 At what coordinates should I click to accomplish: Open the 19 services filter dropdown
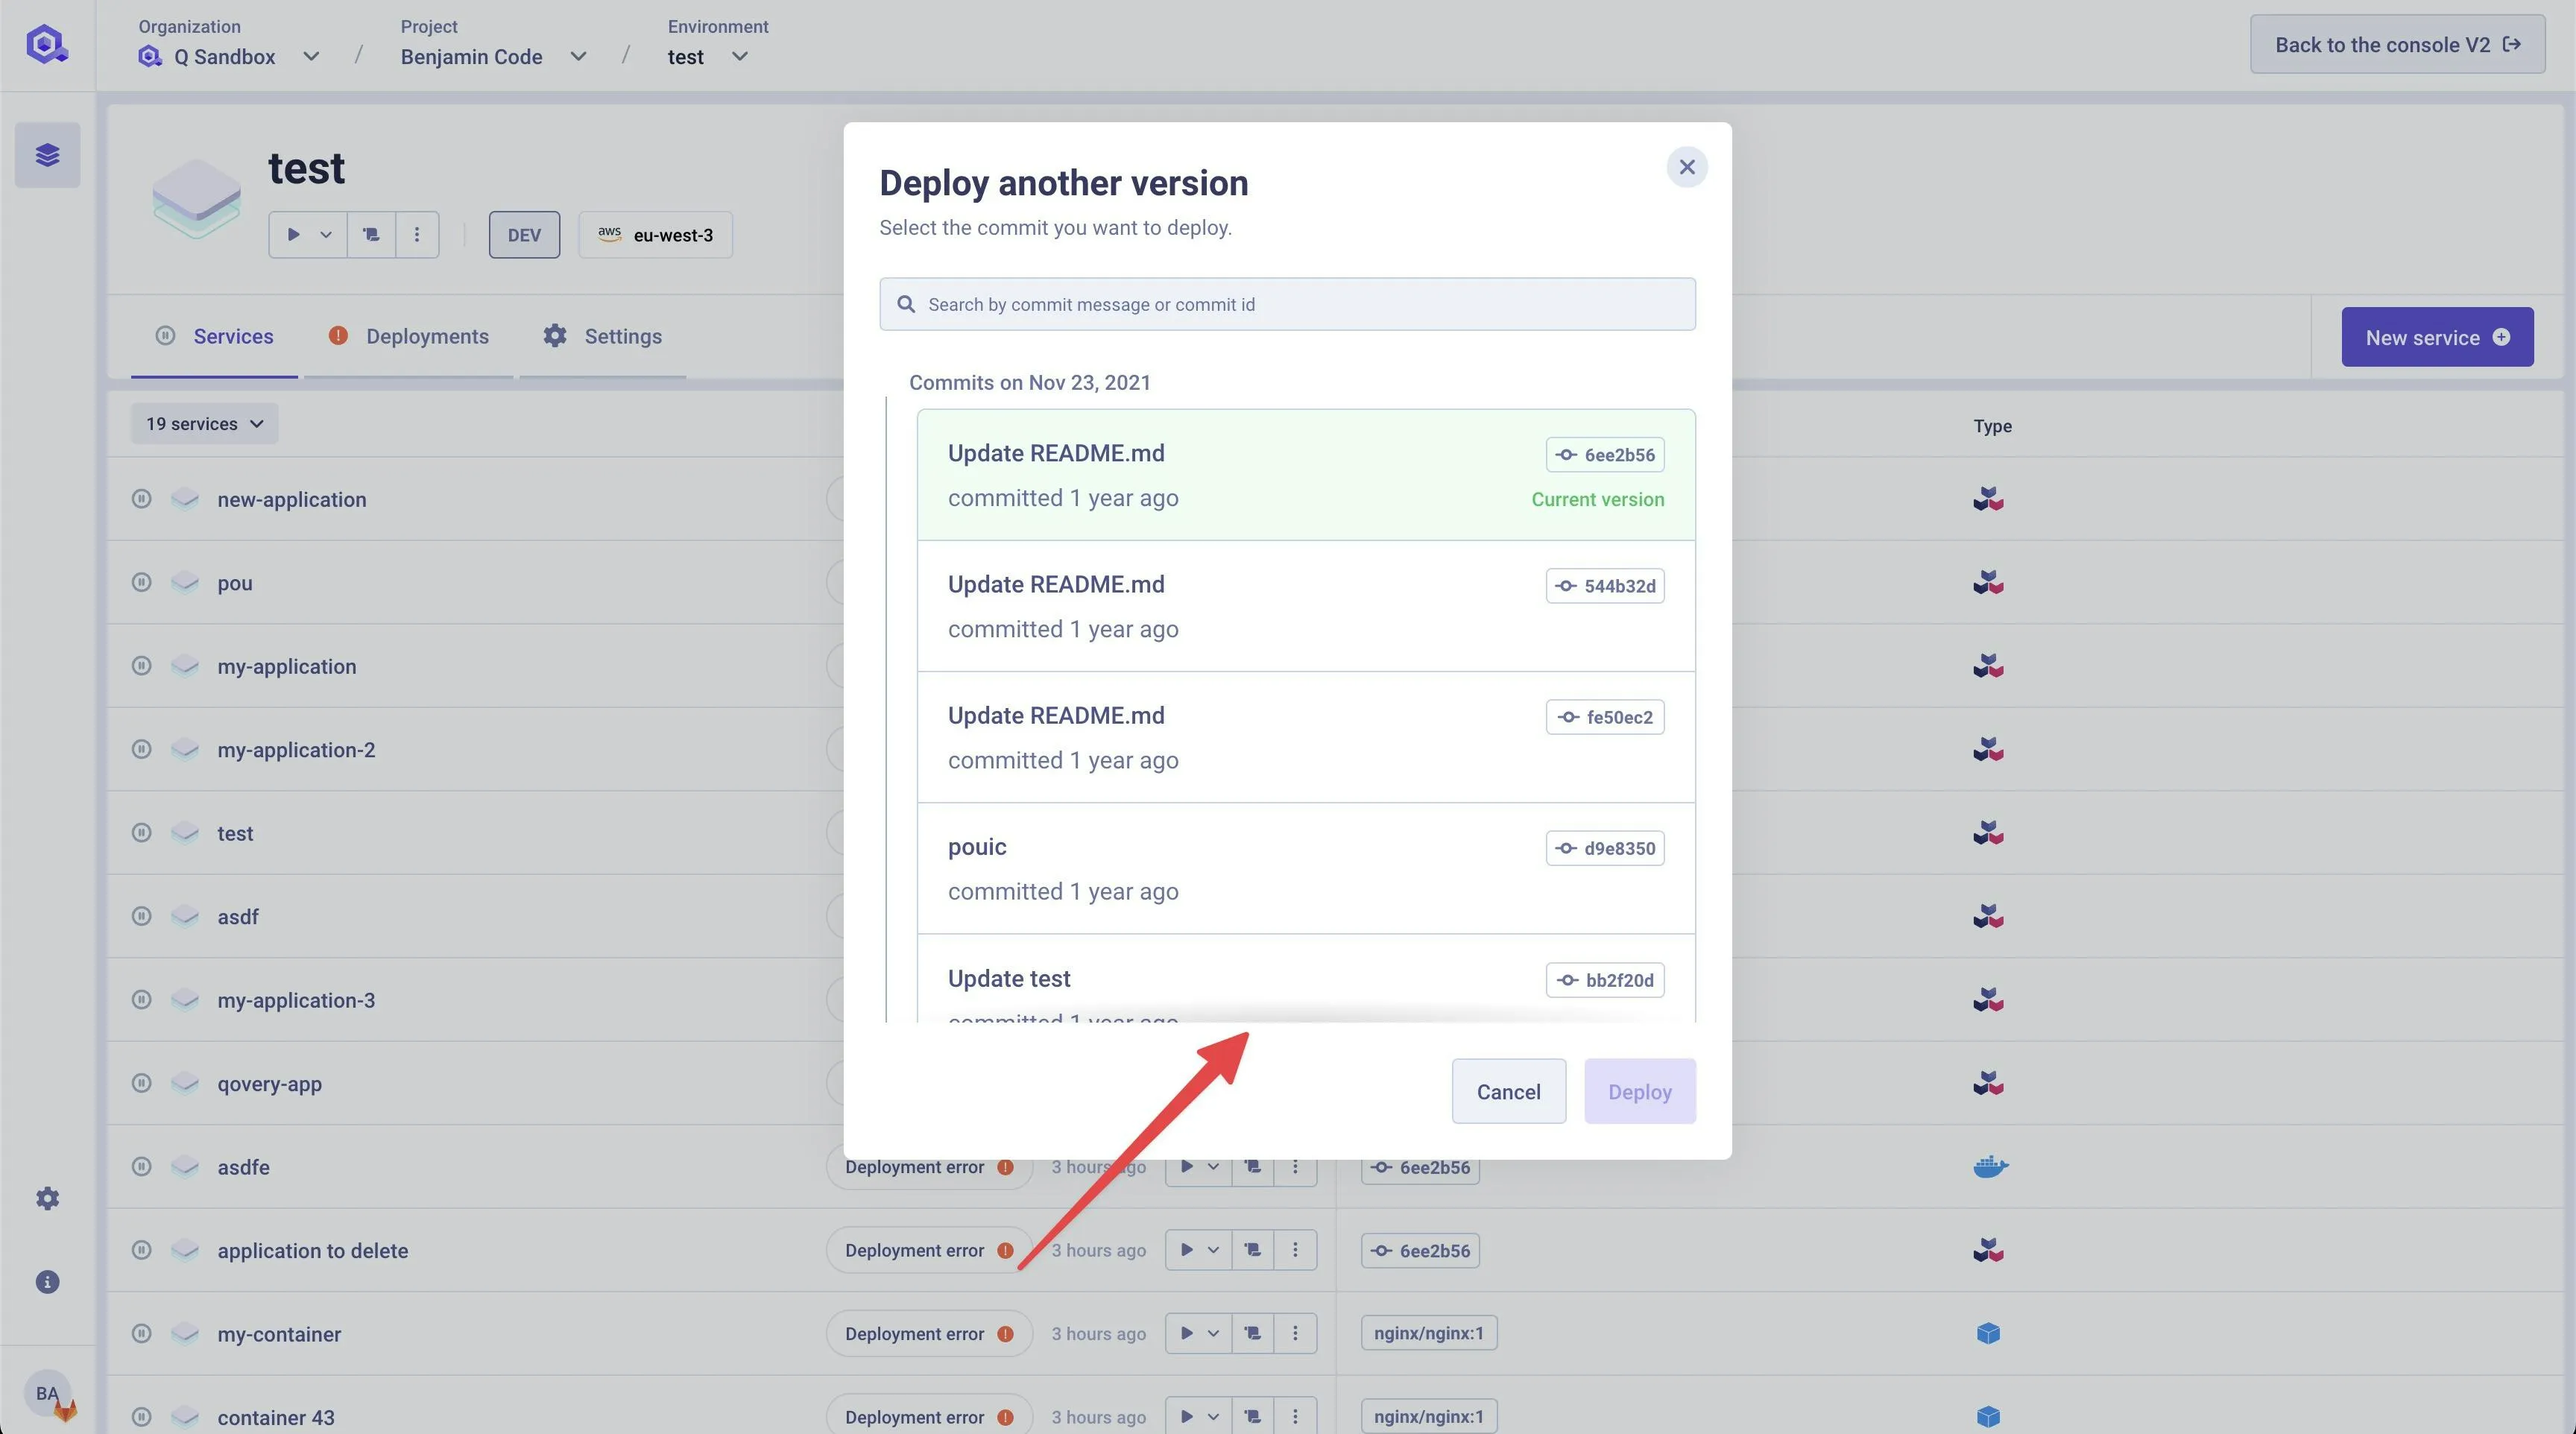[x=204, y=424]
